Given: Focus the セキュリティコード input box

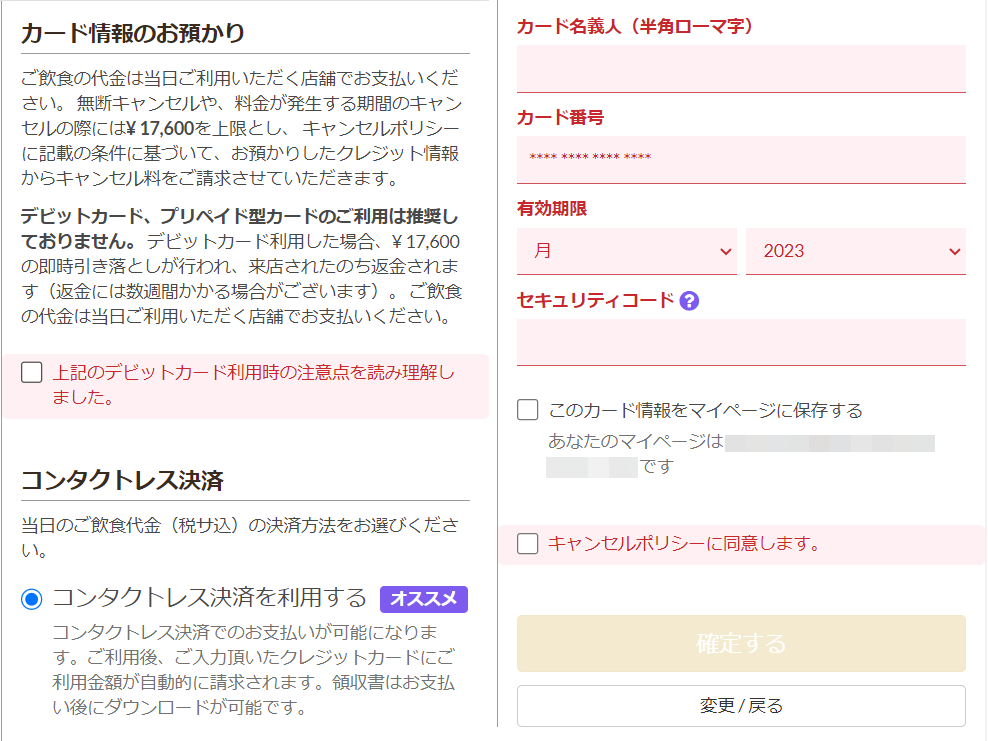Looking at the screenshot, I should pyautogui.click(x=741, y=342).
